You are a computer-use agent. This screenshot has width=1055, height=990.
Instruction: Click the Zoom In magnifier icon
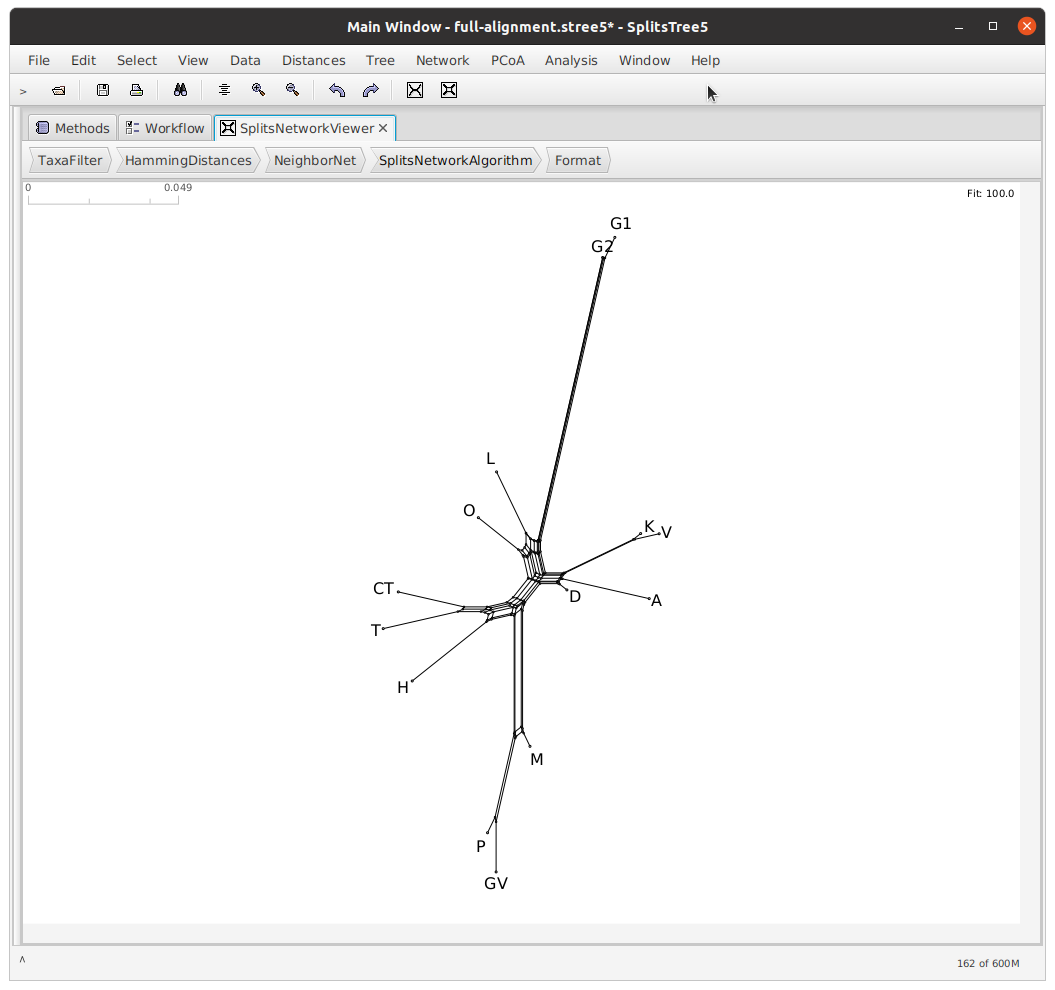(258, 90)
